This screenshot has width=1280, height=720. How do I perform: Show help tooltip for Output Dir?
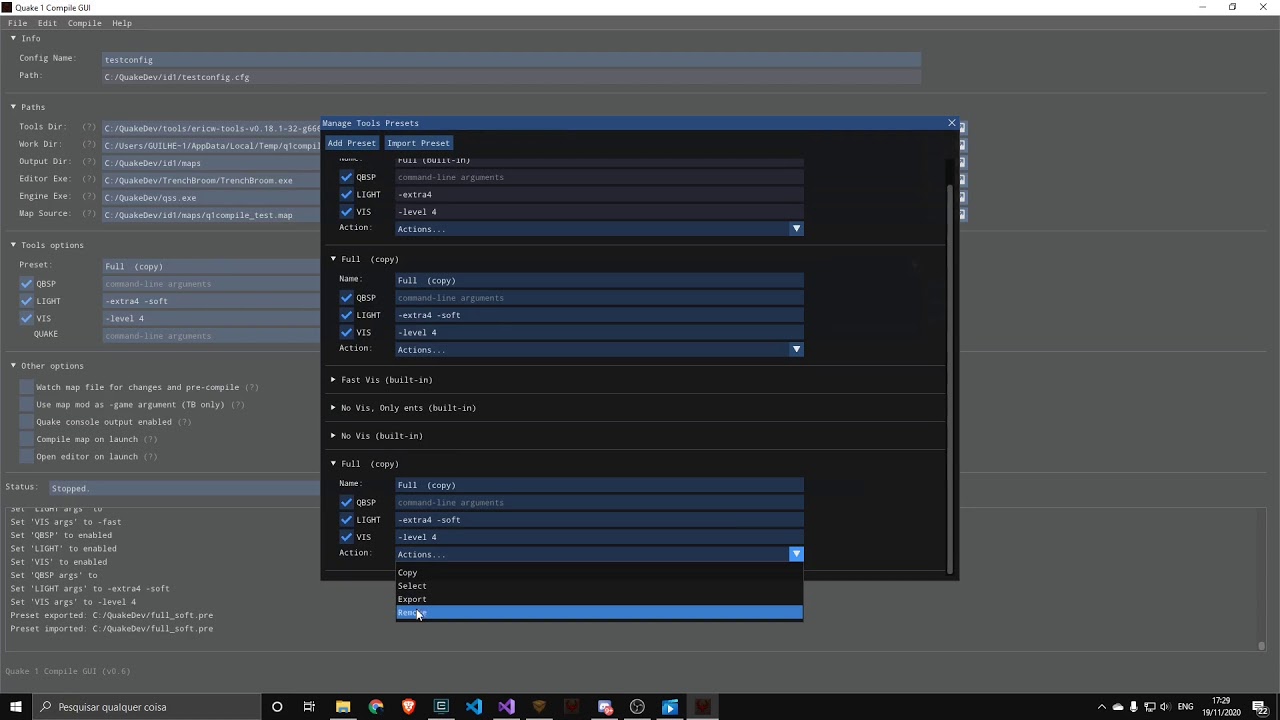click(89, 162)
